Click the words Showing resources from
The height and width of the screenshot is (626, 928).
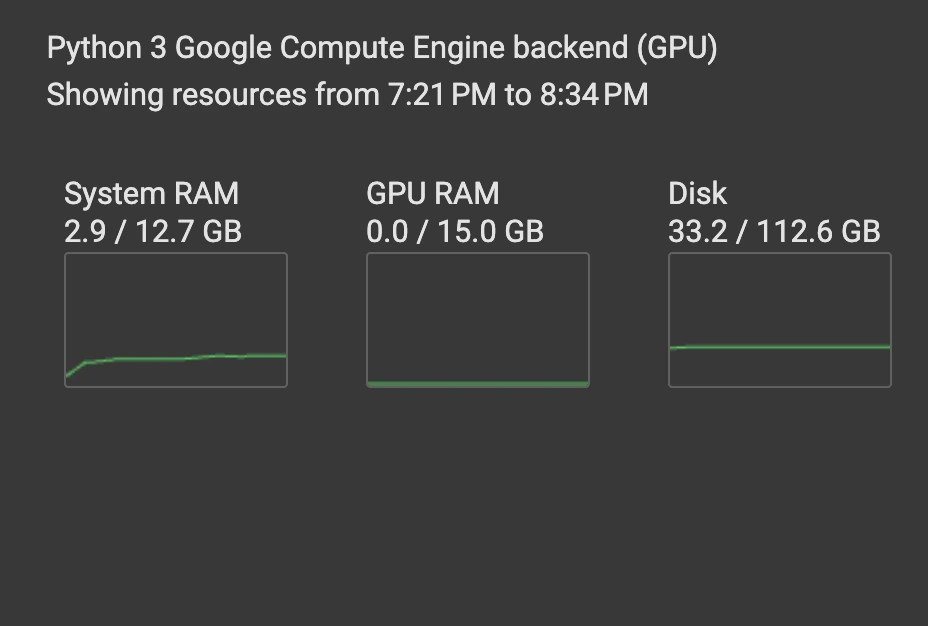213,95
